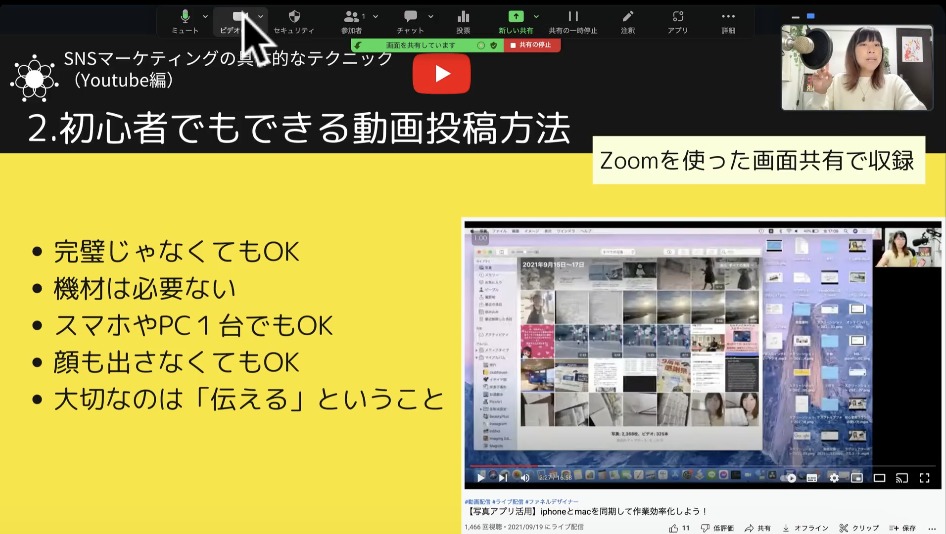Skip to next video in YouTube player
Screen dimensions: 946x534
point(503,477)
